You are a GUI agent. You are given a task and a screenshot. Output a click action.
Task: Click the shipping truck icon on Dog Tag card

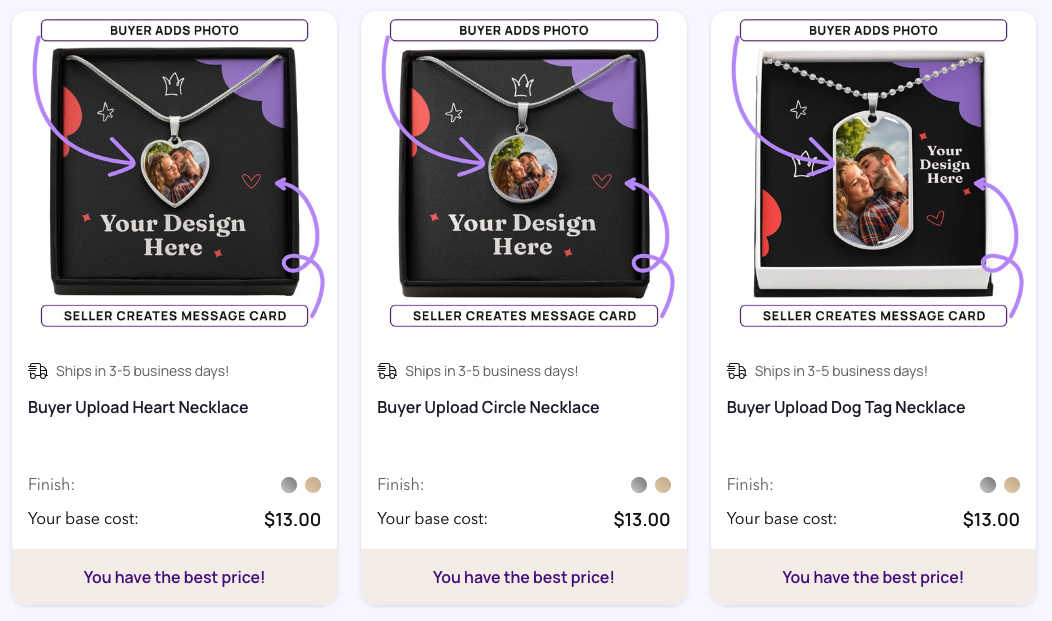(x=737, y=371)
